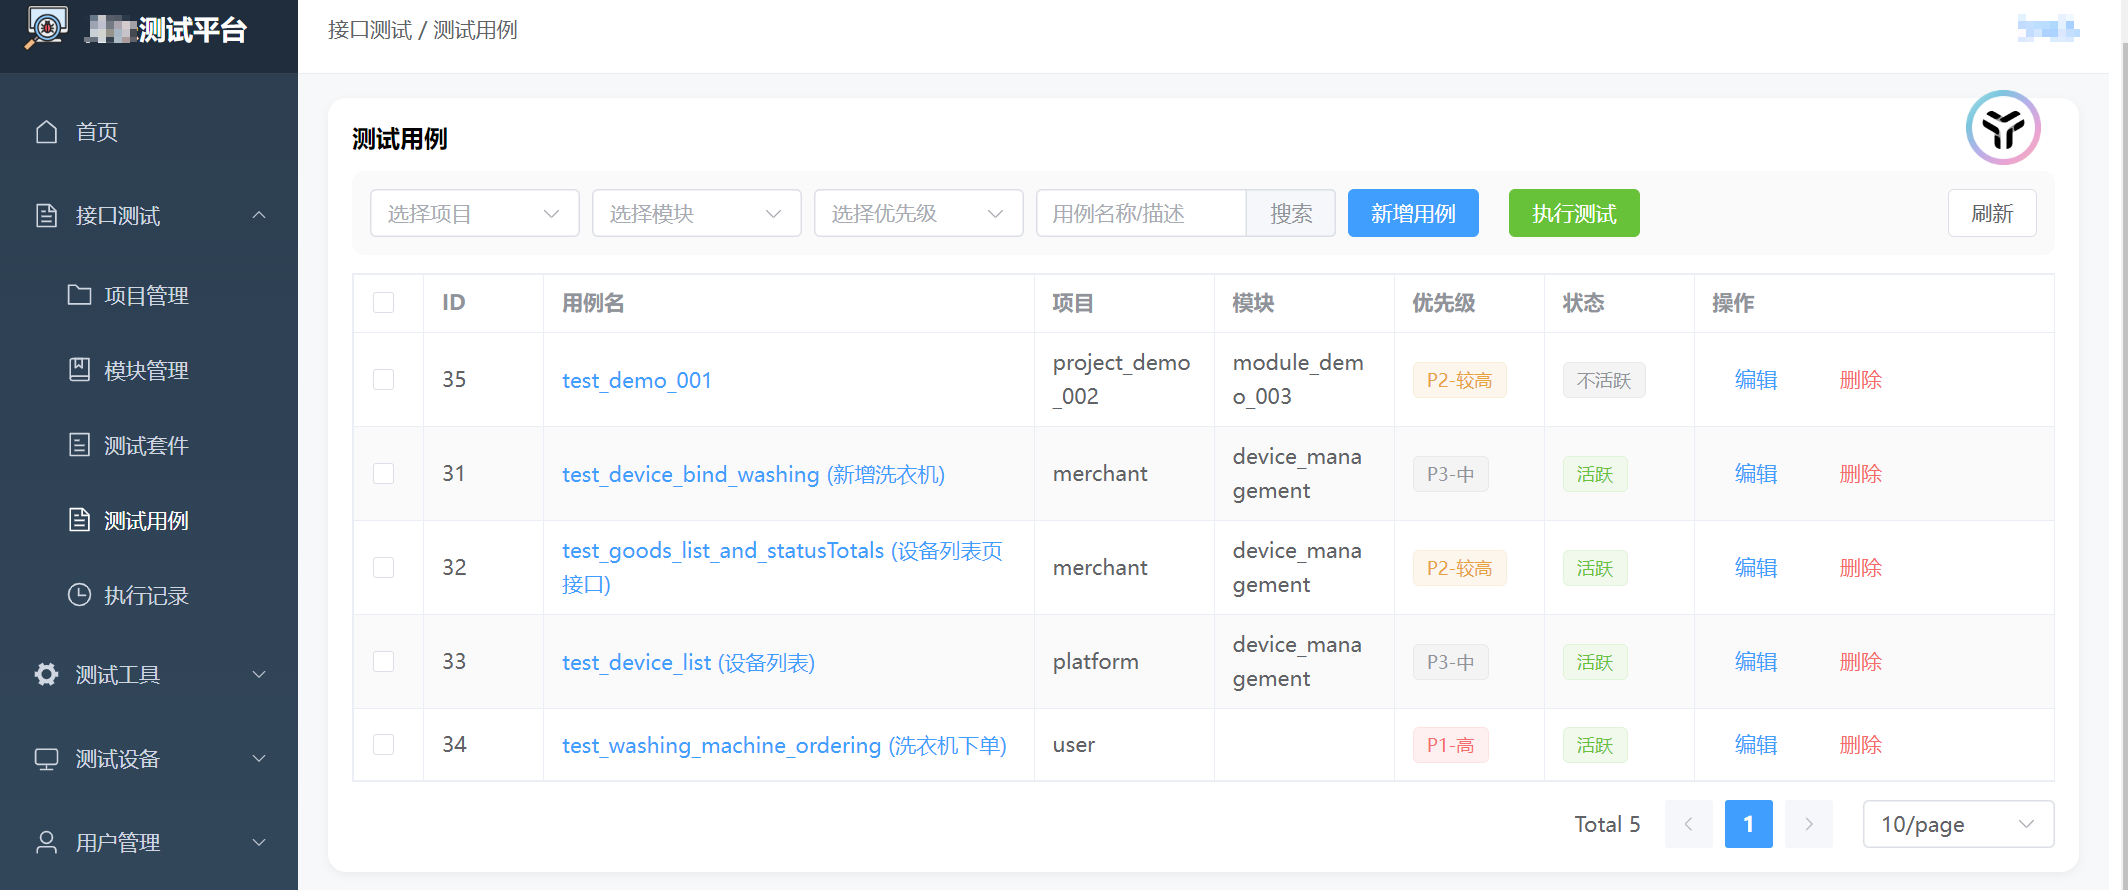Open test_goods_list_and_statusTotals case link
Viewport: 2128px width, 890px height.
pos(782,567)
